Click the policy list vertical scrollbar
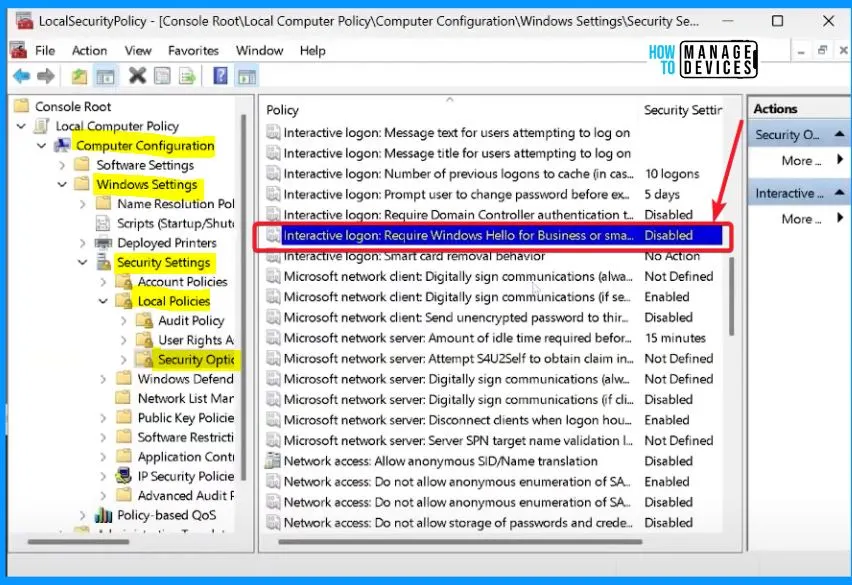 click(x=732, y=296)
